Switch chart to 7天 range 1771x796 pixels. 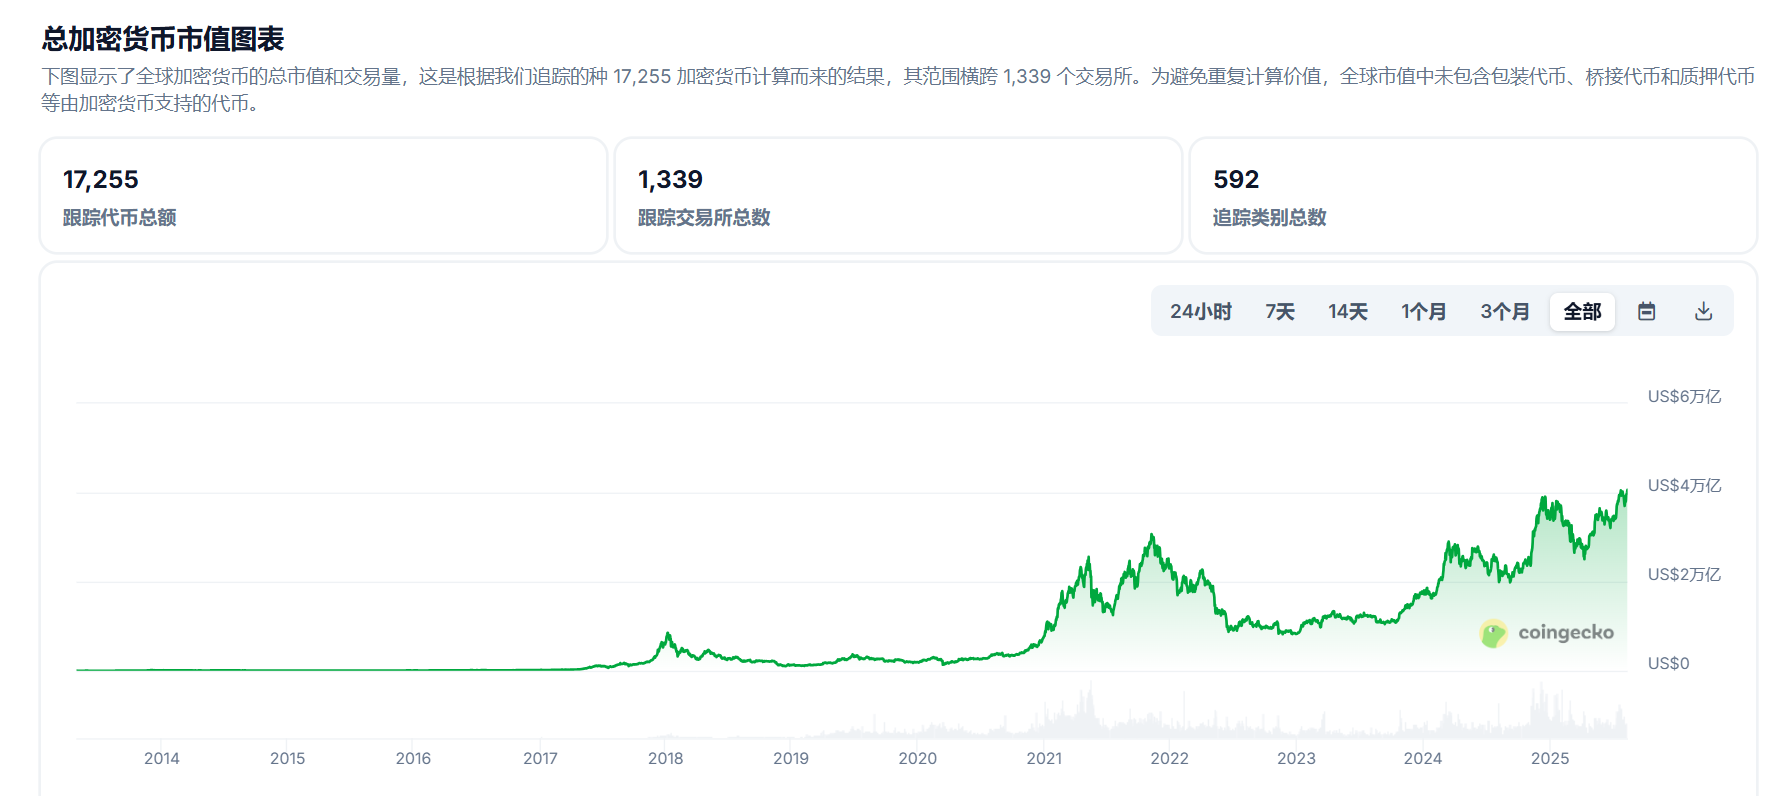click(x=1279, y=312)
